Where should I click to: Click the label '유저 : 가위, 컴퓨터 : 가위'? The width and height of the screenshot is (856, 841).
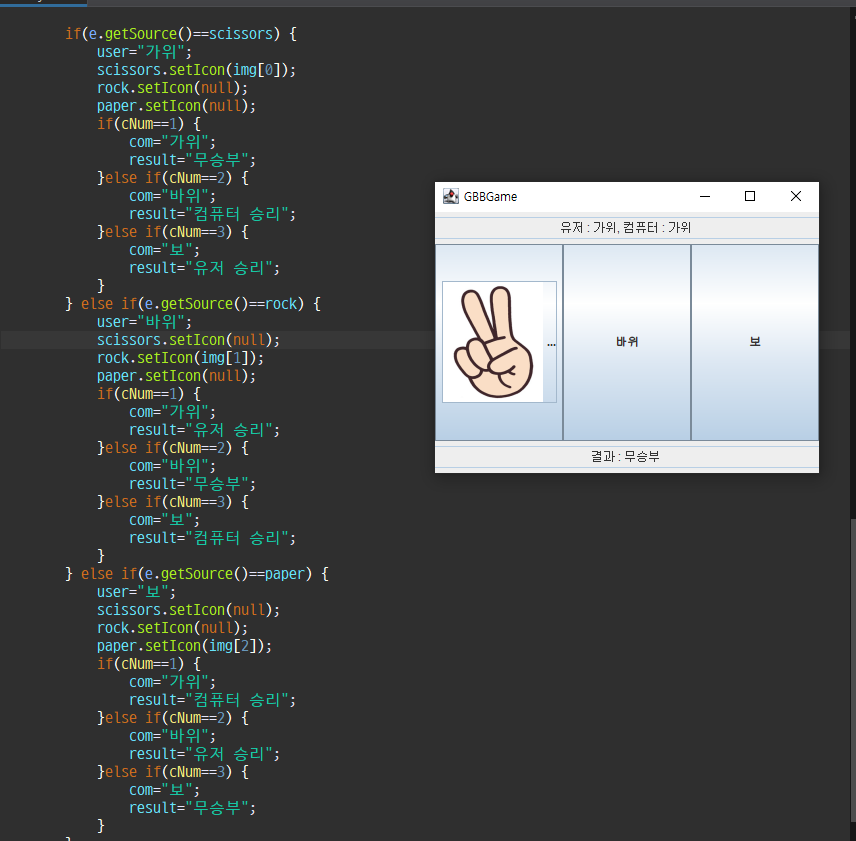[626, 228]
